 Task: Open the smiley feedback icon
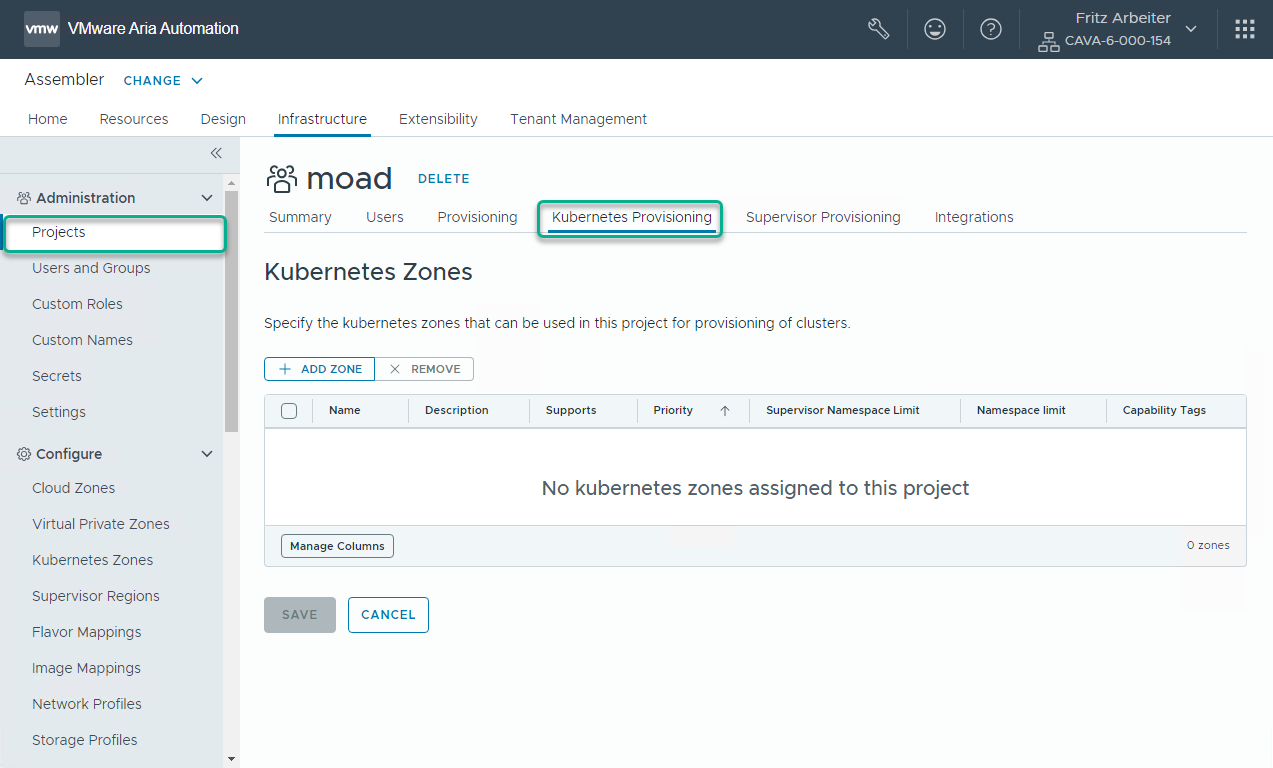click(935, 29)
